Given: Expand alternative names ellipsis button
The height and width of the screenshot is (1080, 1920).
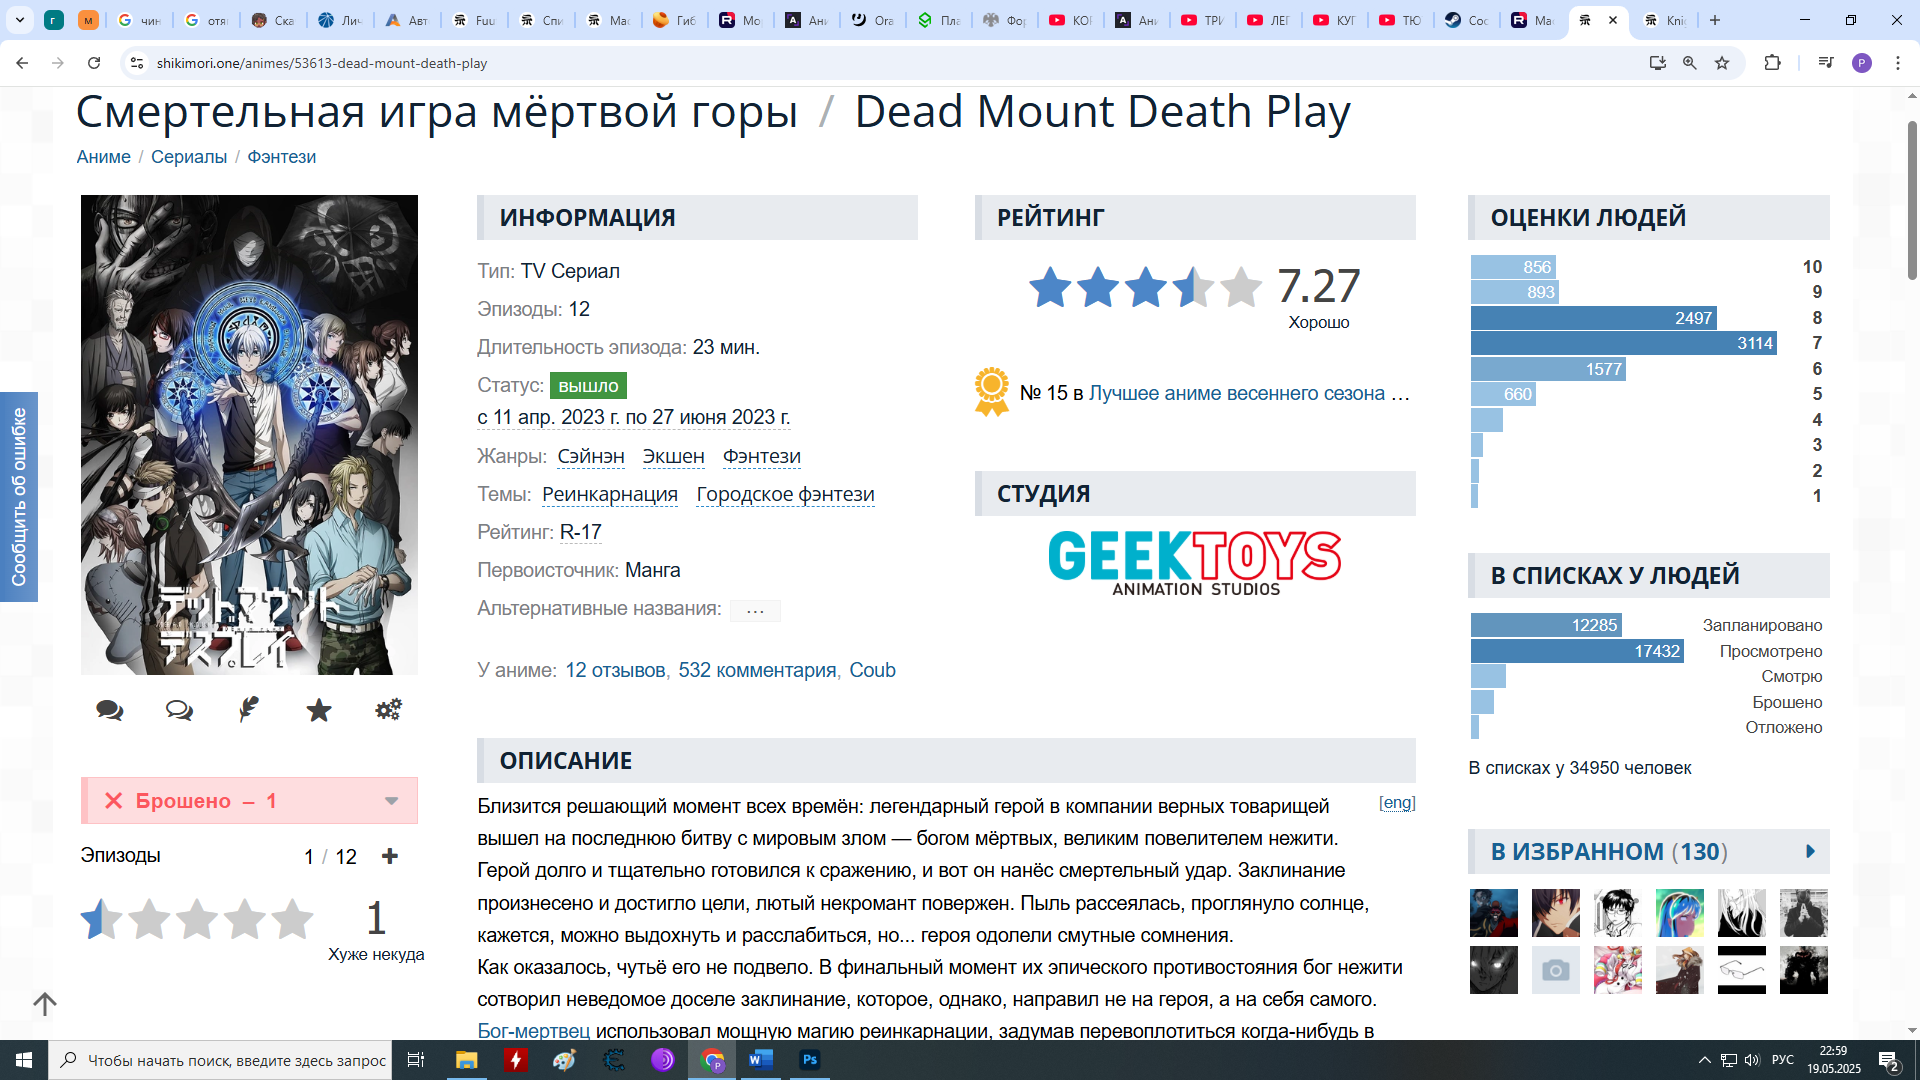Looking at the screenshot, I should [x=755, y=610].
